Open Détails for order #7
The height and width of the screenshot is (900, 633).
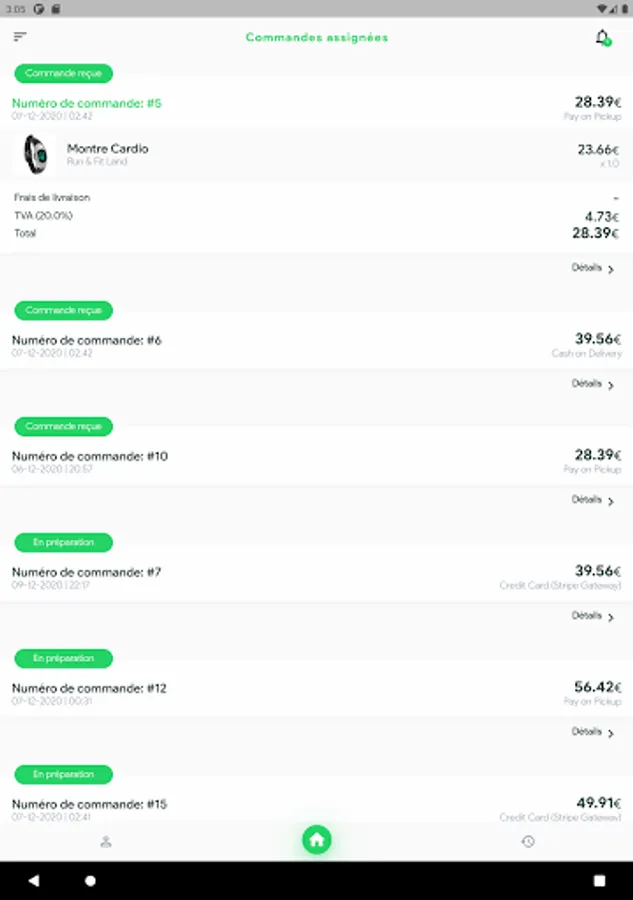[593, 616]
